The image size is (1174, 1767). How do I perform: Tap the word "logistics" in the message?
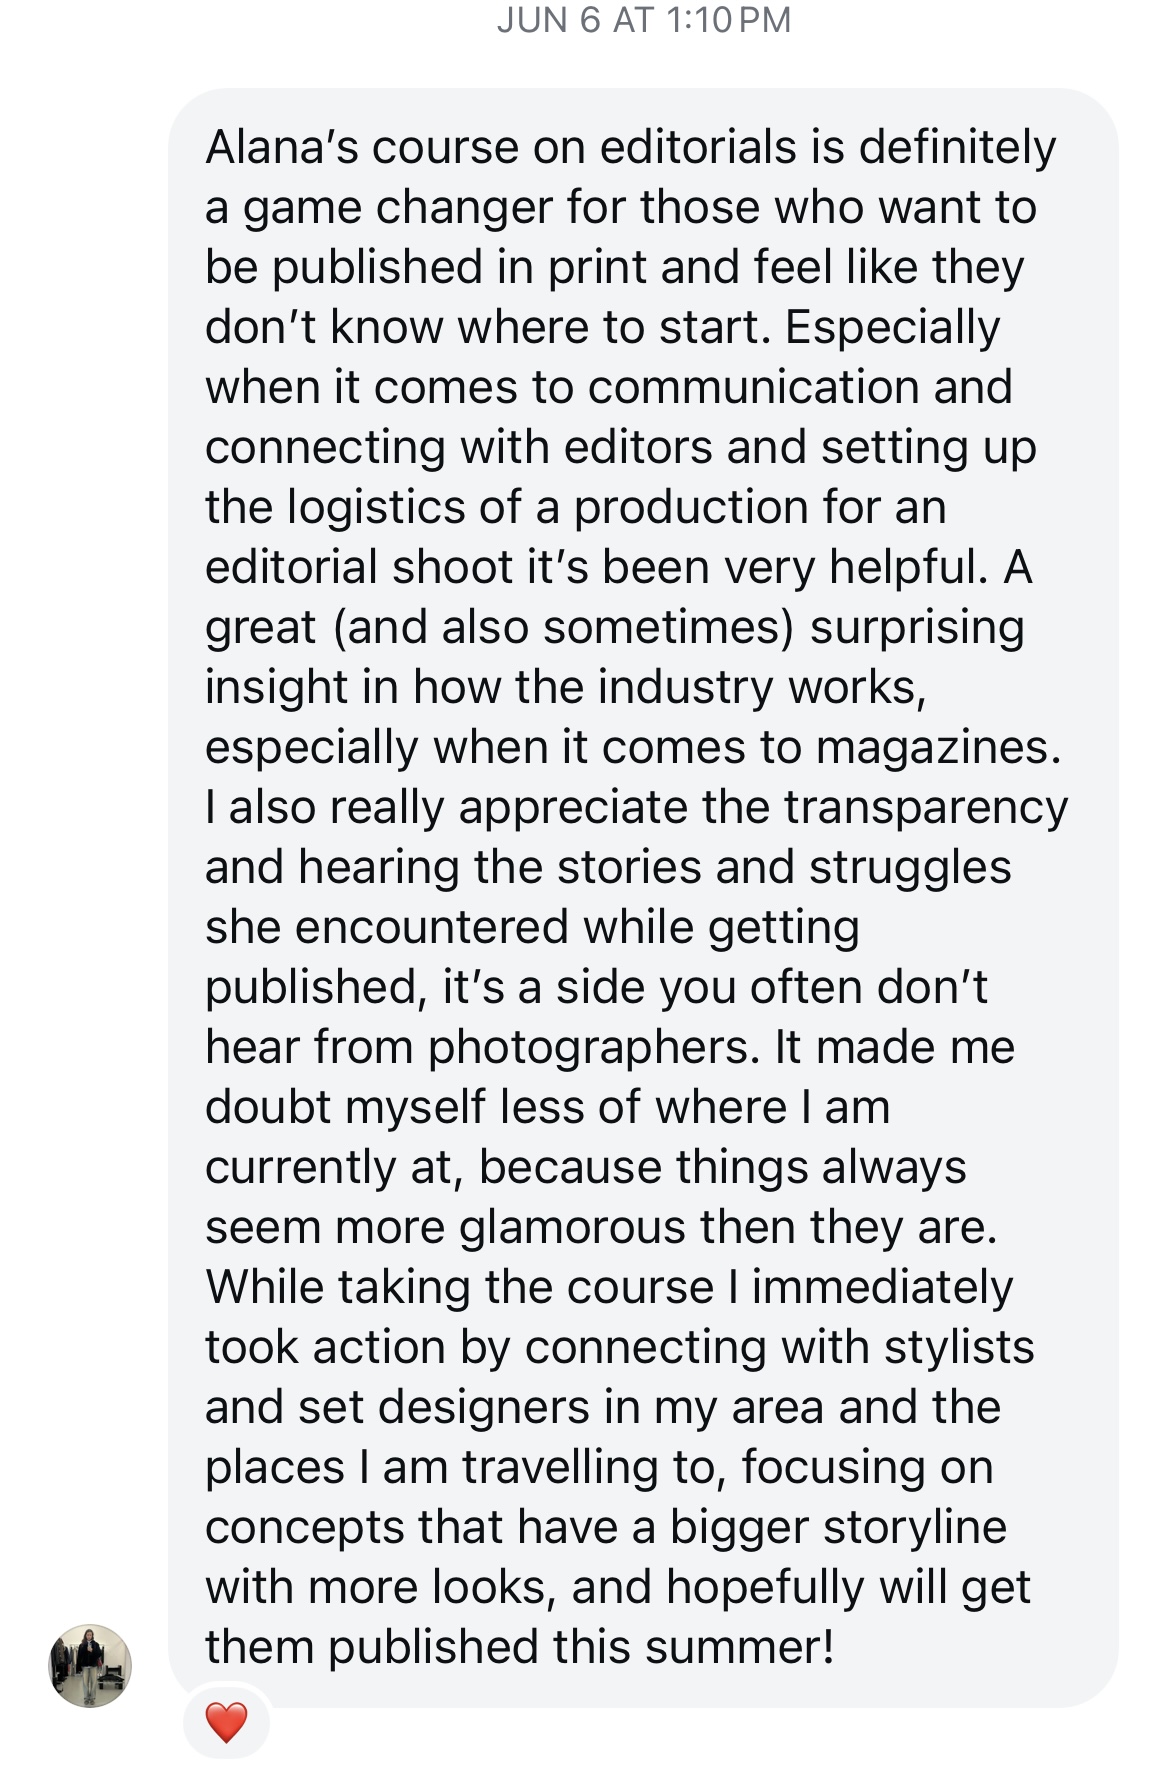pos(376,508)
